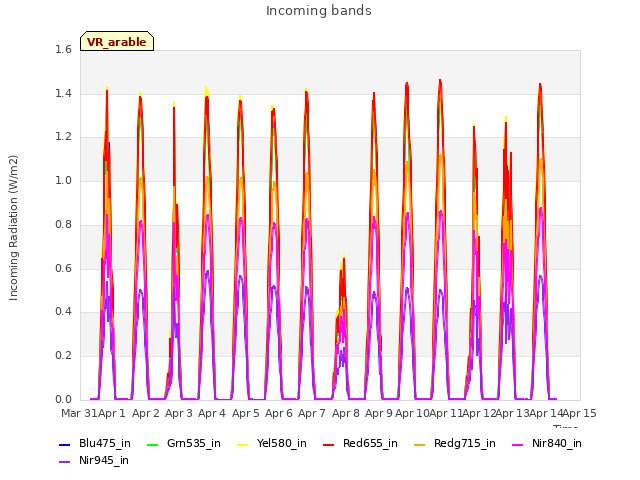Click the green Grn535_in legend swatch
Viewport: 640px width, 480px height.
[x=153, y=444]
